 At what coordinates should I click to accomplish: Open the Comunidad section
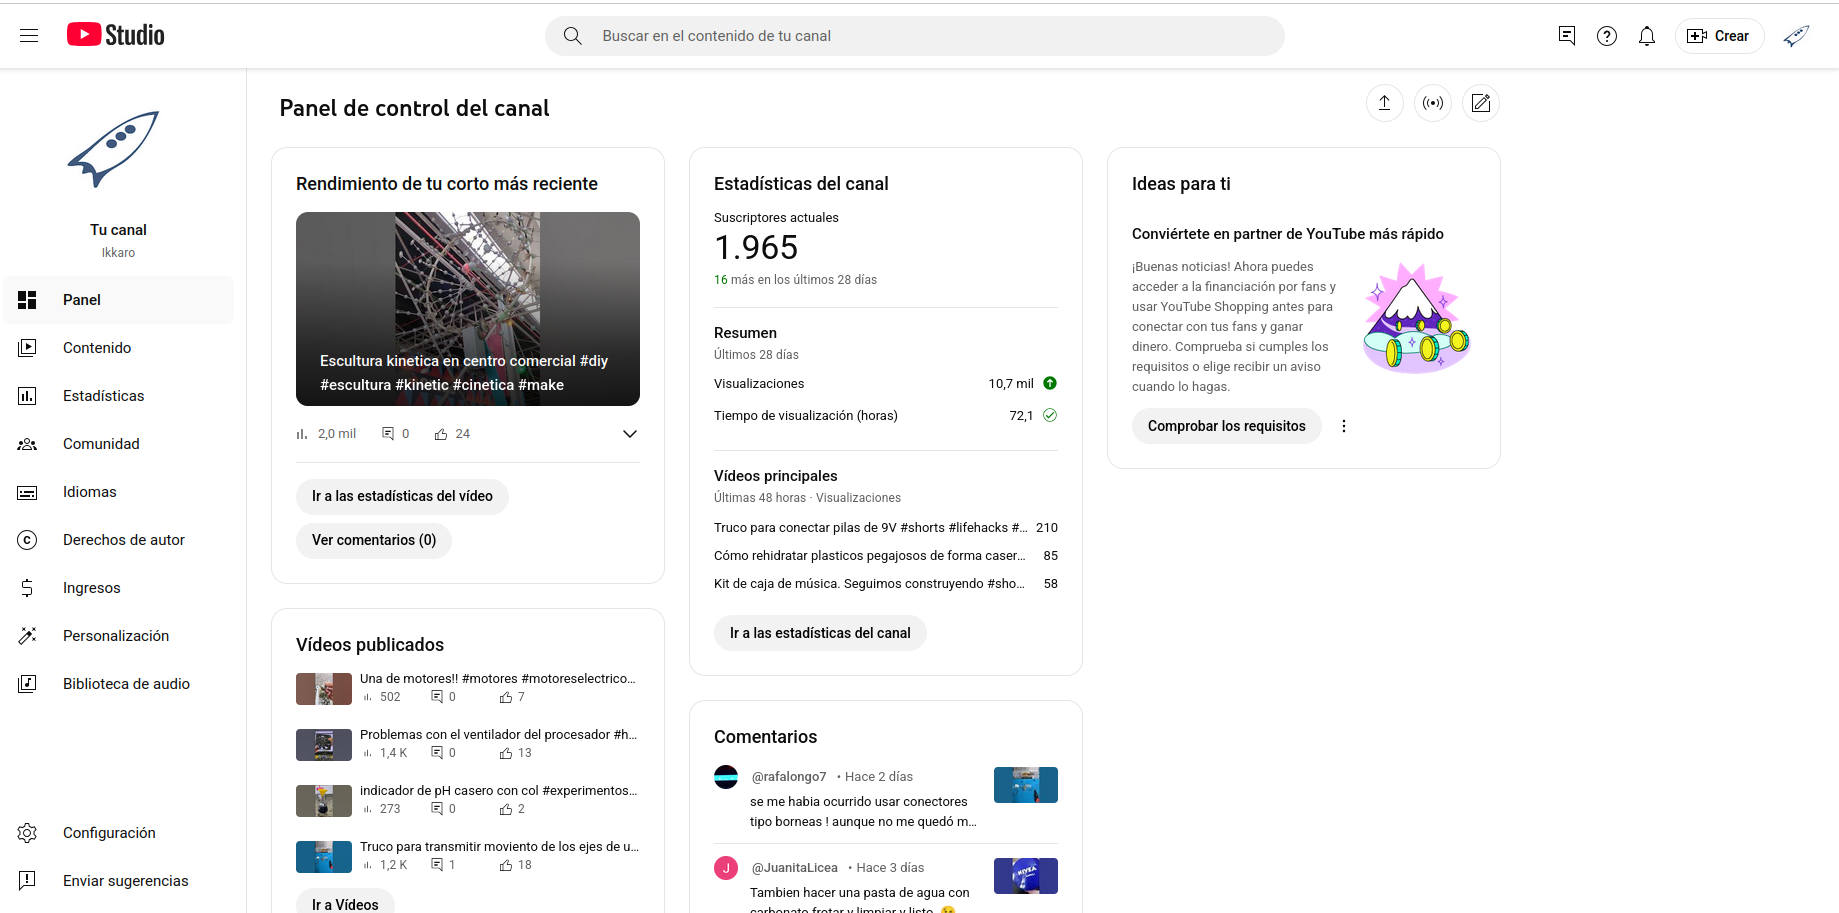101,443
